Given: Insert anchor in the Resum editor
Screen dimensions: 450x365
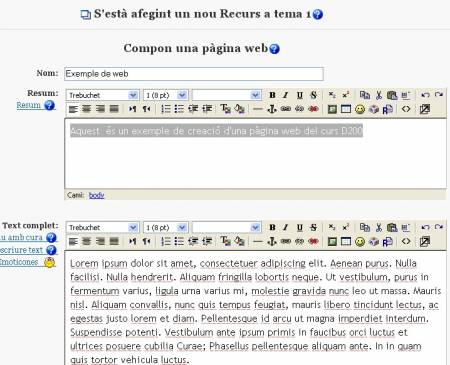Looking at the screenshot, I should click(x=272, y=109).
